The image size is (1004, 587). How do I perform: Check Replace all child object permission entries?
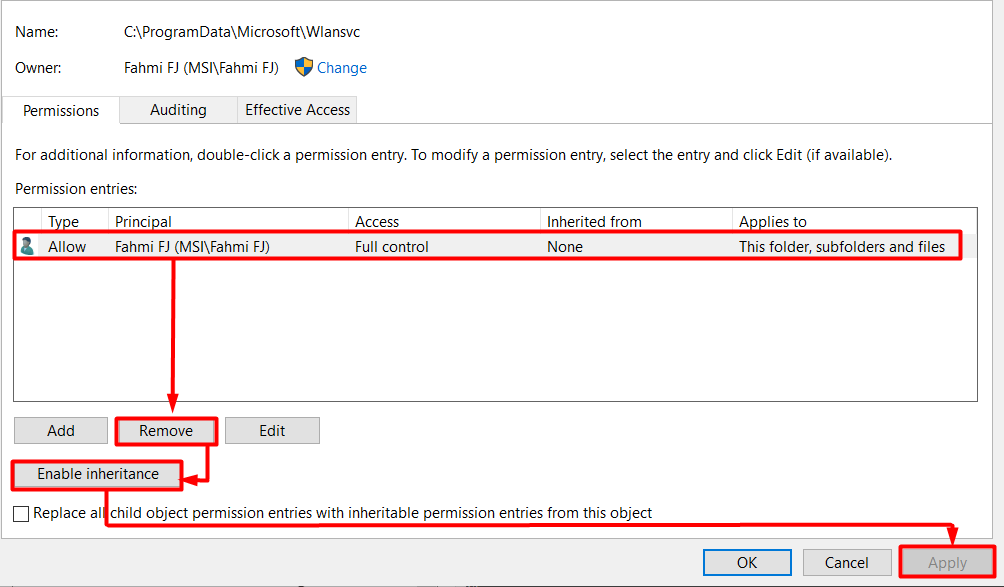pos(21,513)
